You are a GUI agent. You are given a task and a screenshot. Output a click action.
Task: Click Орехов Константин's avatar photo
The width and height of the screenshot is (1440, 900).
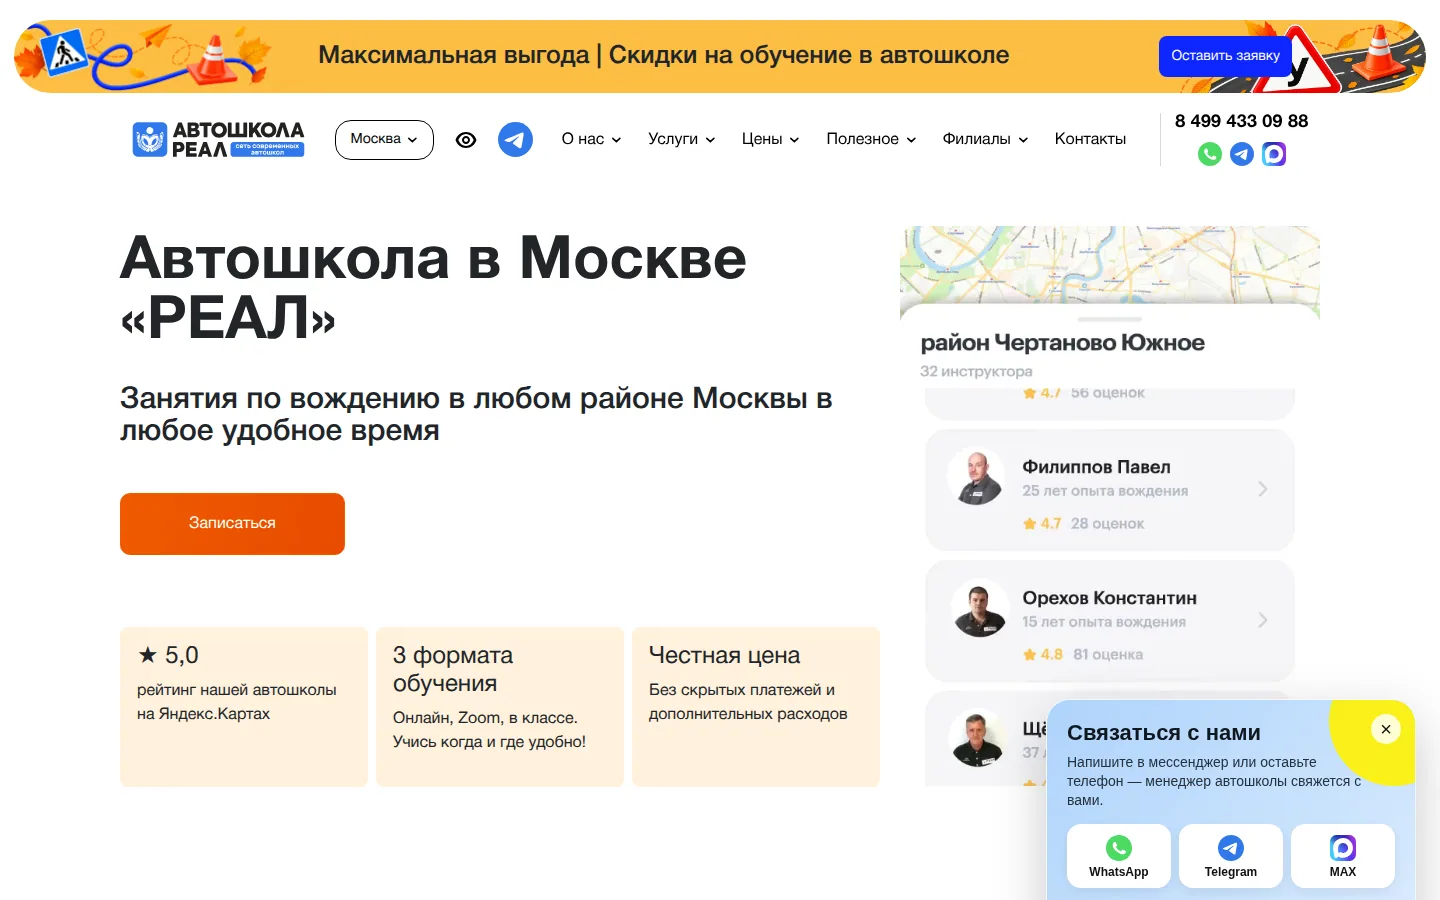click(x=980, y=609)
